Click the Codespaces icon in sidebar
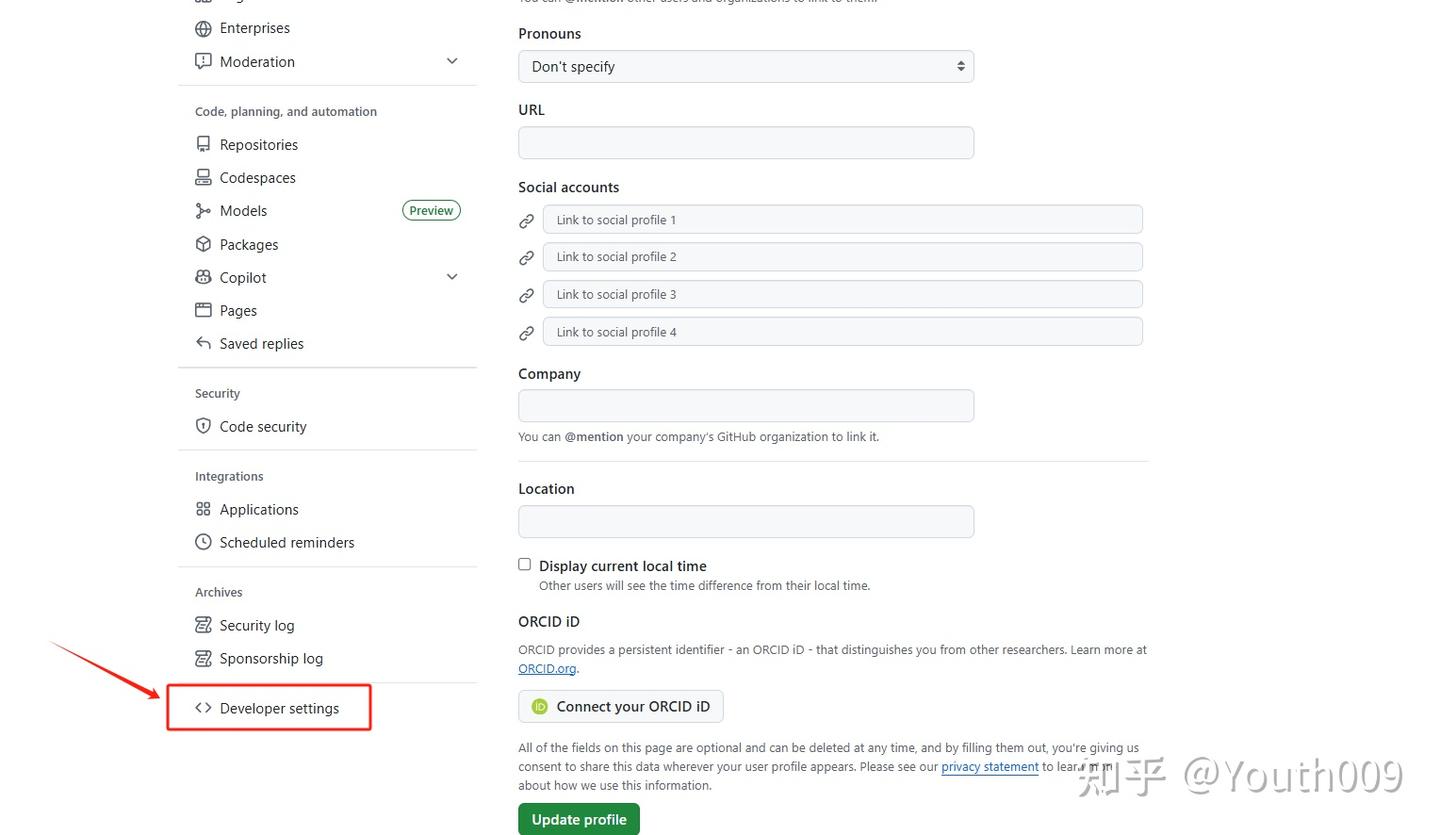The image size is (1440, 835). pos(203,177)
